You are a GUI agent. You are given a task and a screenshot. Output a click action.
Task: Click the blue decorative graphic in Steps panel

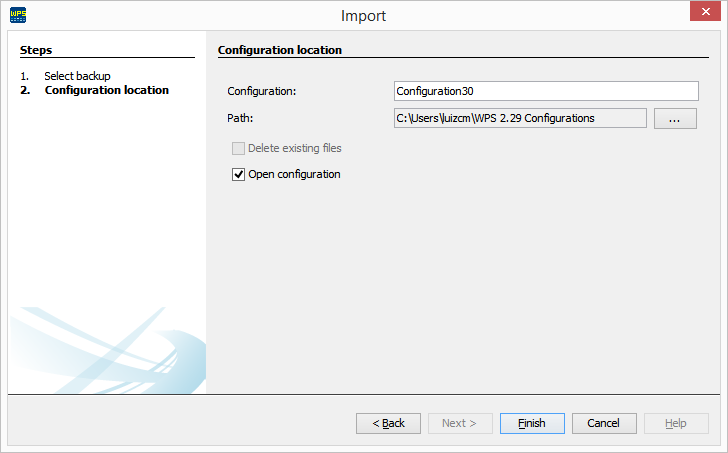click(110, 350)
